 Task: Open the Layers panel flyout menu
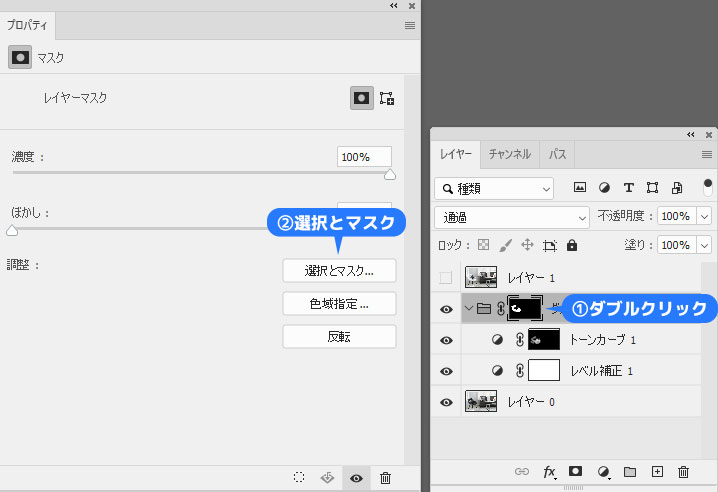(x=707, y=155)
